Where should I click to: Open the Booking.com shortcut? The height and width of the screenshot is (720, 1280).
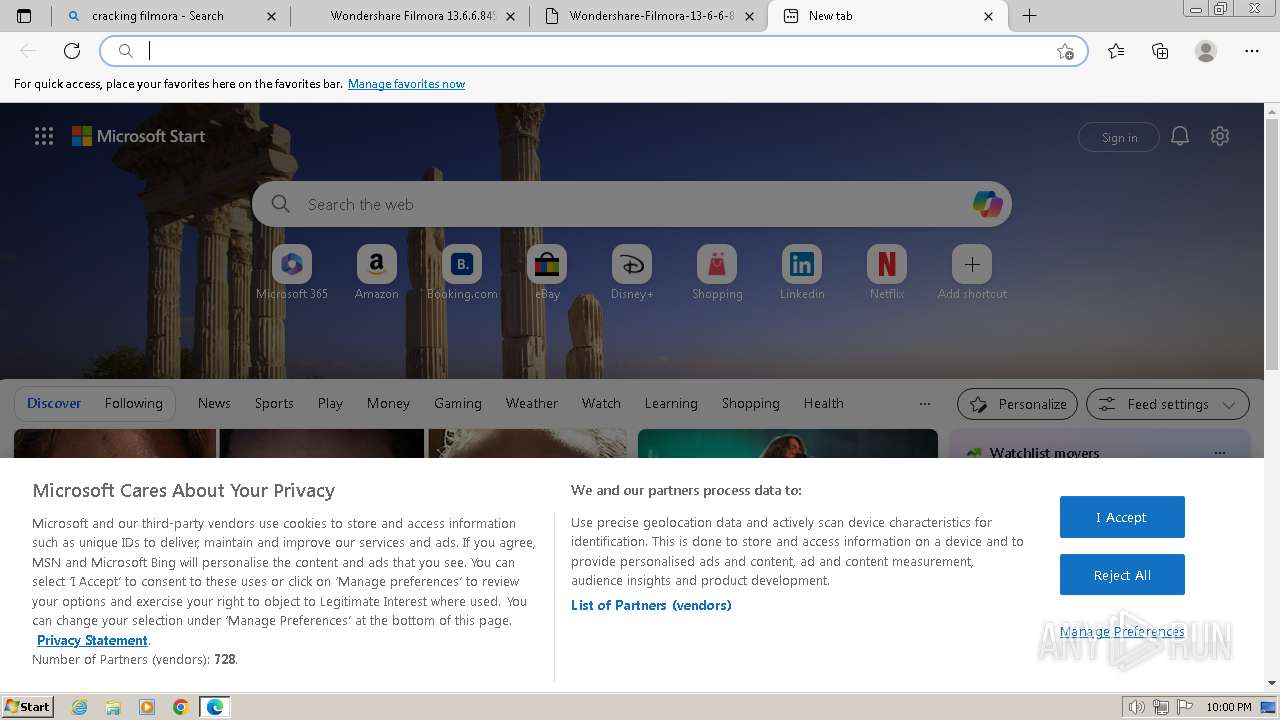(462, 272)
